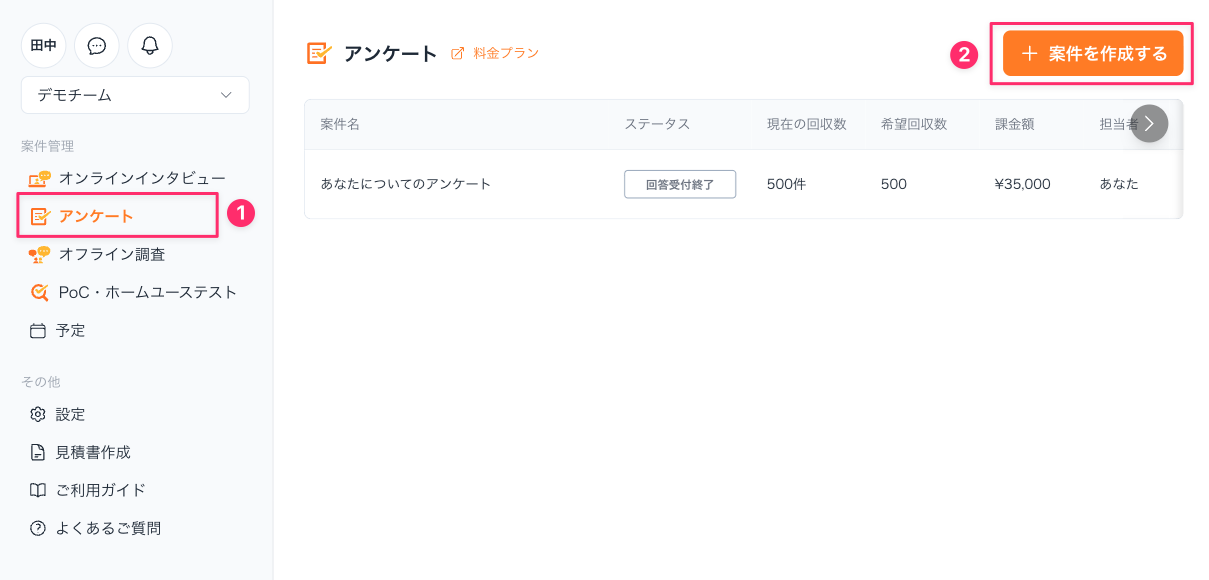
Task: Open オフライン調査 menu item
Action: pyautogui.click(x=111, y=254)
